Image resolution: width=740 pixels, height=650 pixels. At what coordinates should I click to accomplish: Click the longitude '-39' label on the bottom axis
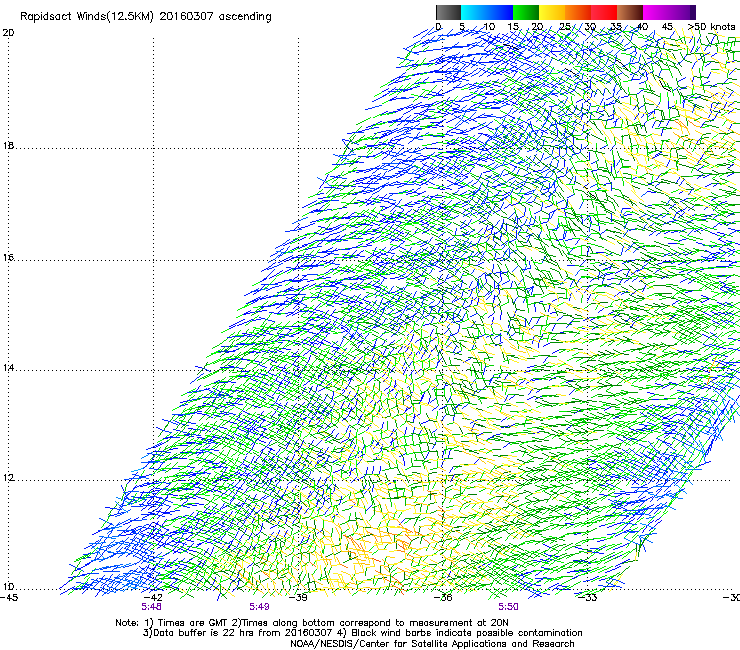coord(298,598)
